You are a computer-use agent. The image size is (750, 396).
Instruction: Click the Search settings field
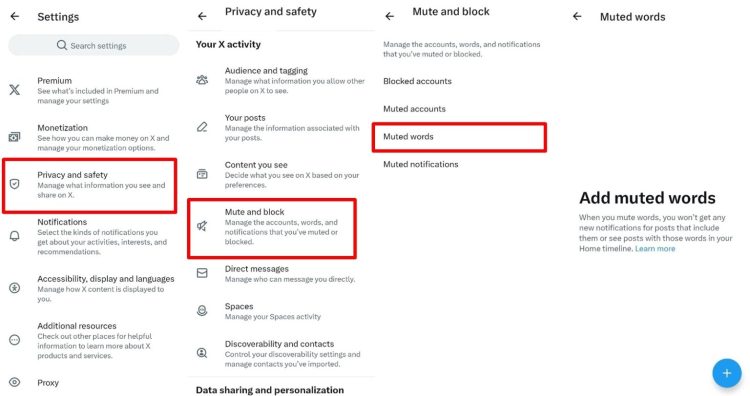(x=94, y=45)
